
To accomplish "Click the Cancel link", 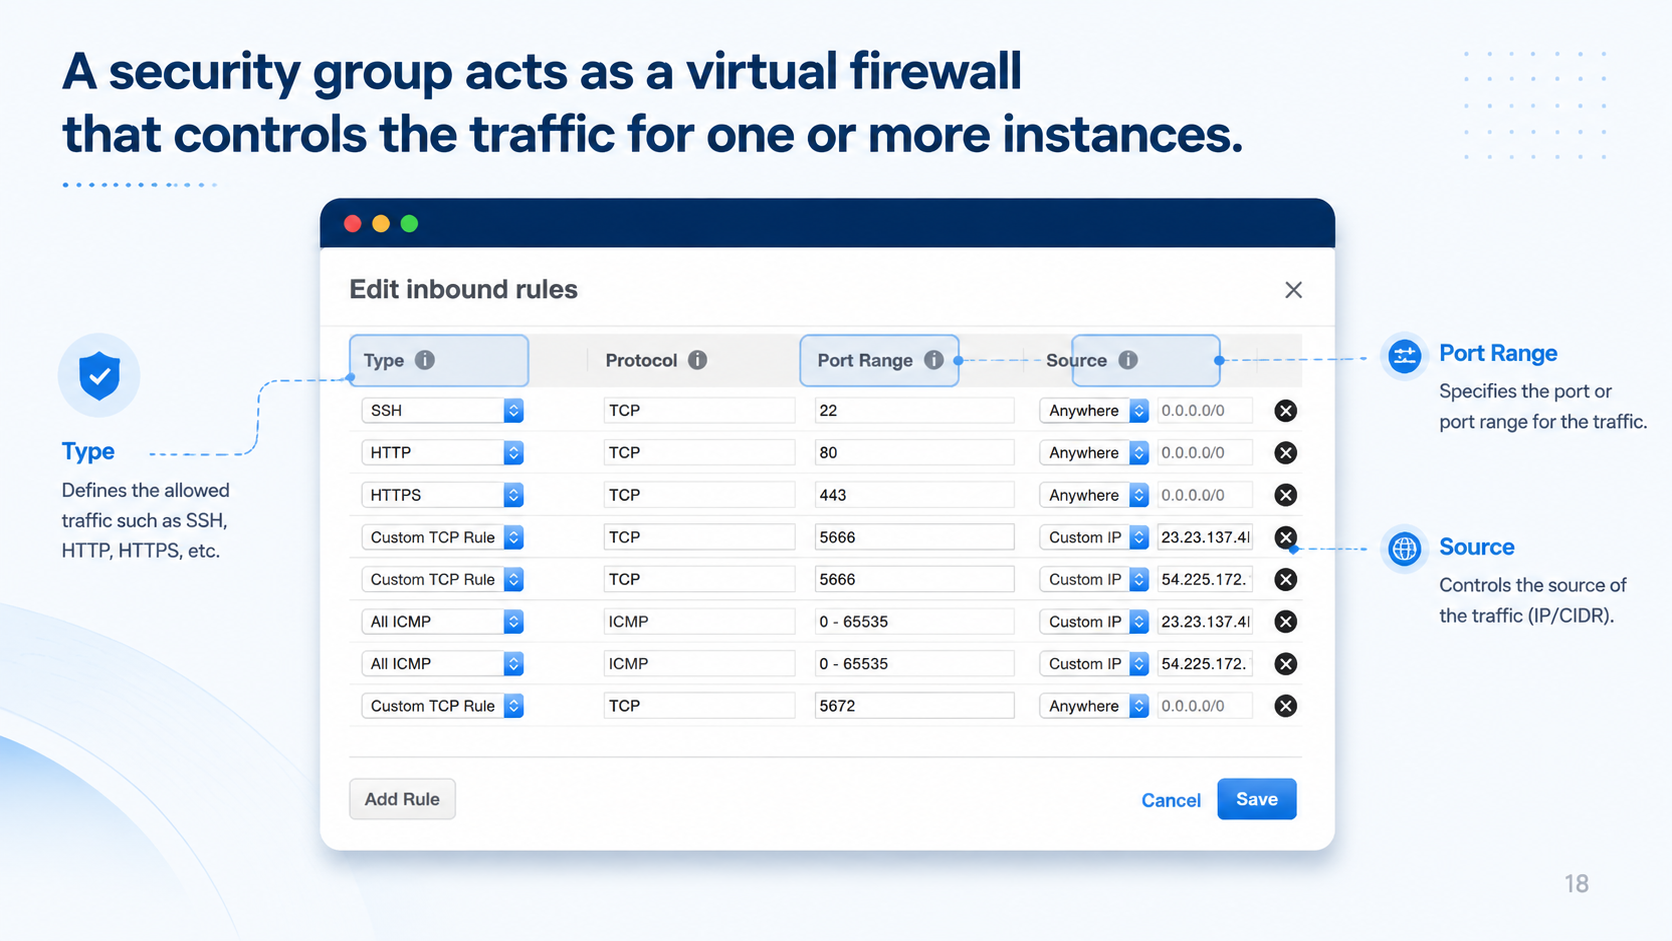I will coord(1171,800).
